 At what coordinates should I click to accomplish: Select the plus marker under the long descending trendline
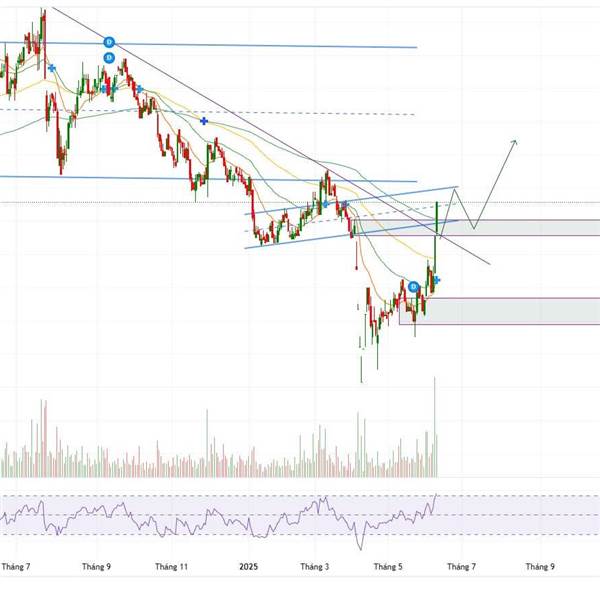click(x=204, y=121)
